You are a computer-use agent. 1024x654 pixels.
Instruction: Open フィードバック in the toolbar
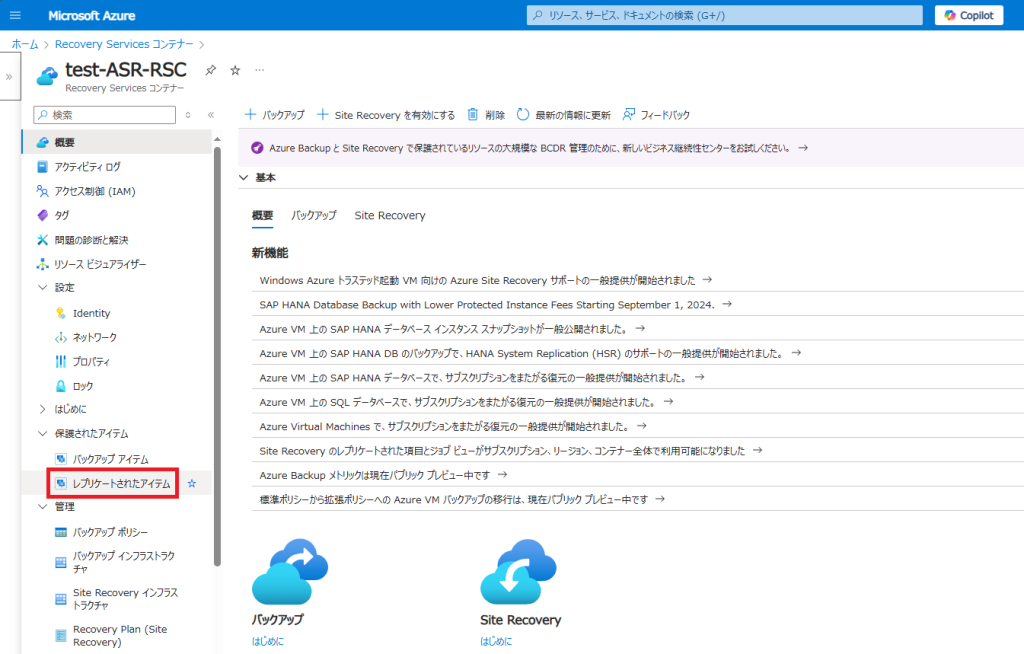656,115
